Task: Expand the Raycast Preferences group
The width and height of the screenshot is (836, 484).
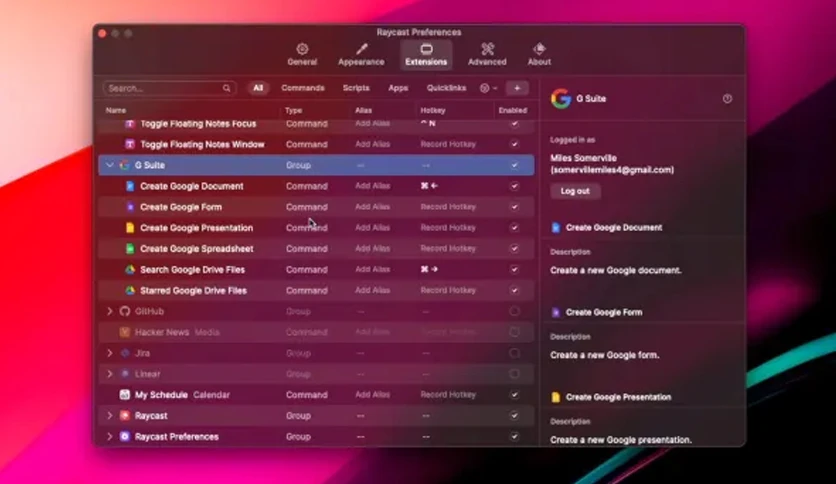Action: point(110,437)
